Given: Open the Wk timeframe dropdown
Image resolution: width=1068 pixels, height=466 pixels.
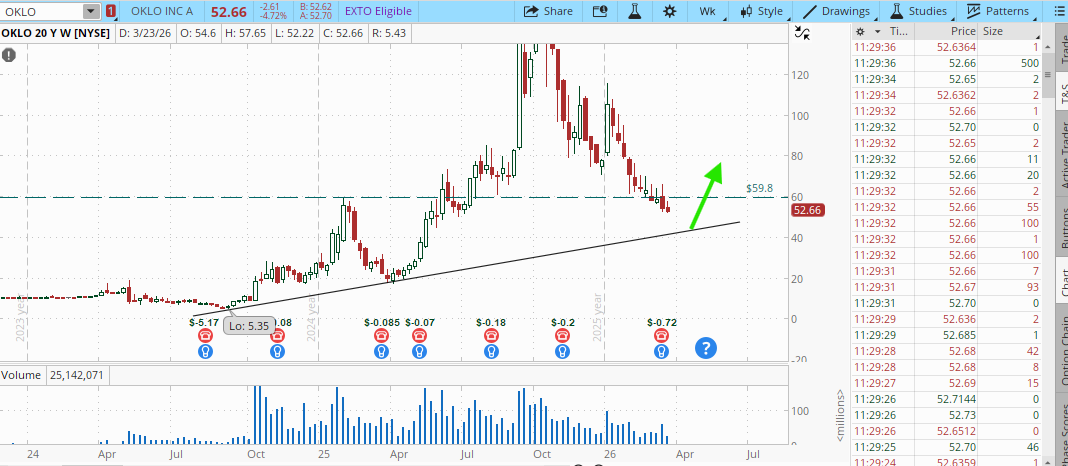Looking at the screenshot, I should coord(708,11).
